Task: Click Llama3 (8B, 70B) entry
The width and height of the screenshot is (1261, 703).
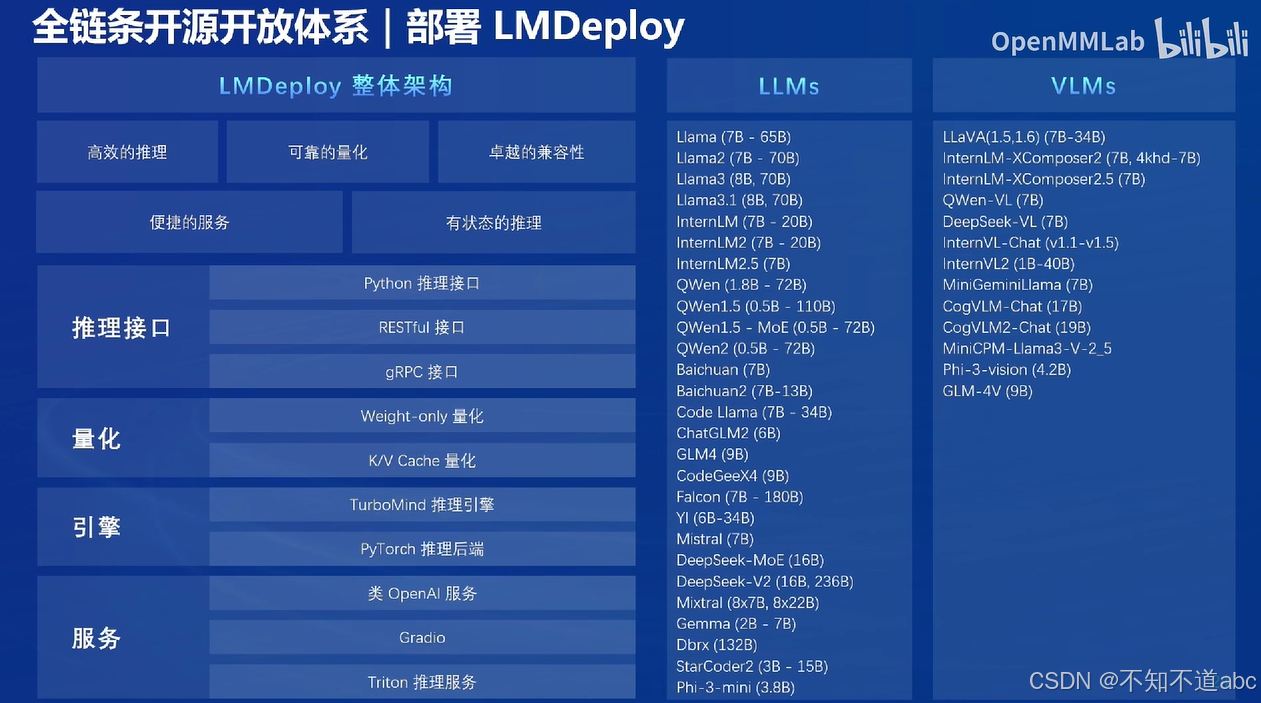Action: [733, 179]
